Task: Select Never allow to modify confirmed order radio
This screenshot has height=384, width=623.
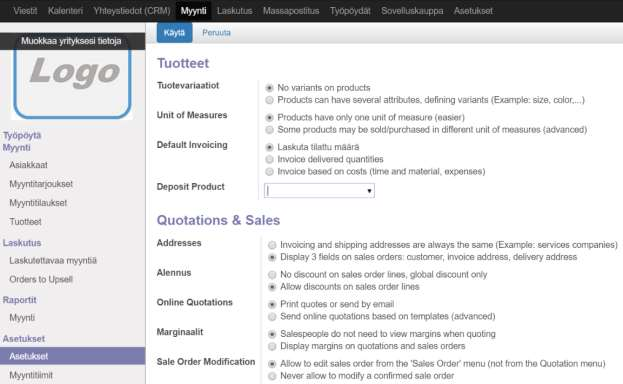Action: tap(272, 376)
